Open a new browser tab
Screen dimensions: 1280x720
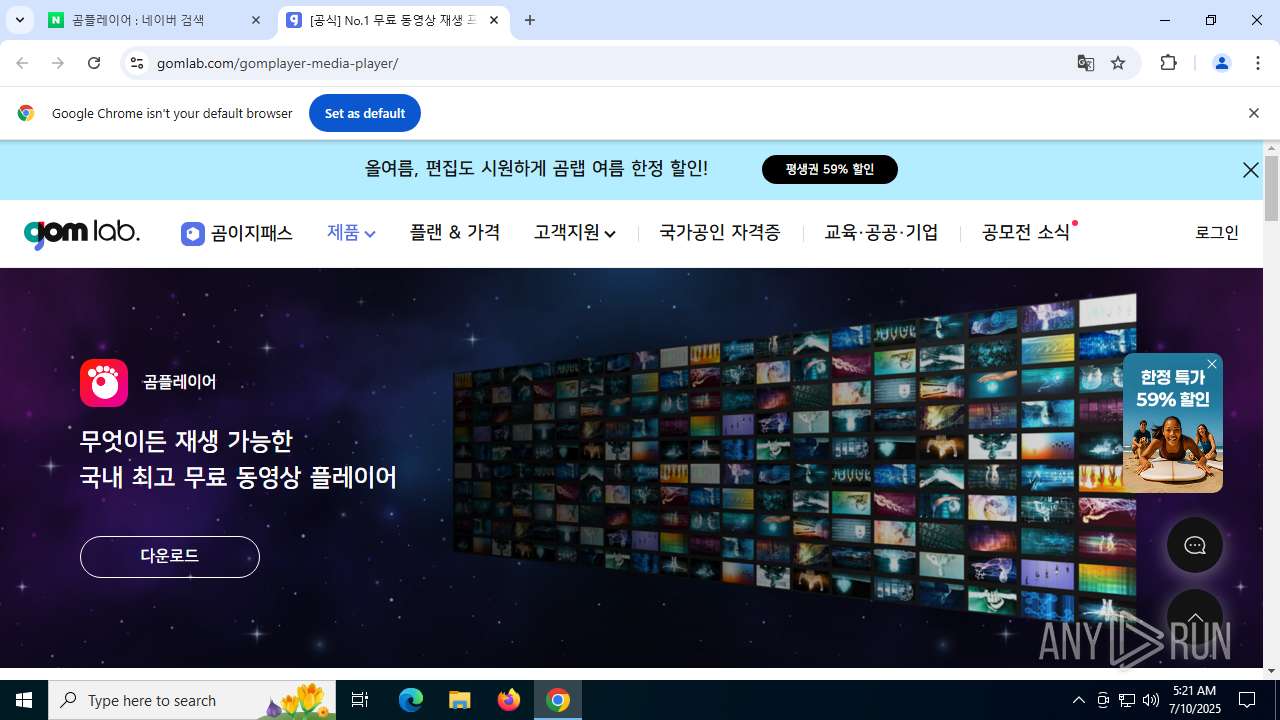click(x=530, y=20)
